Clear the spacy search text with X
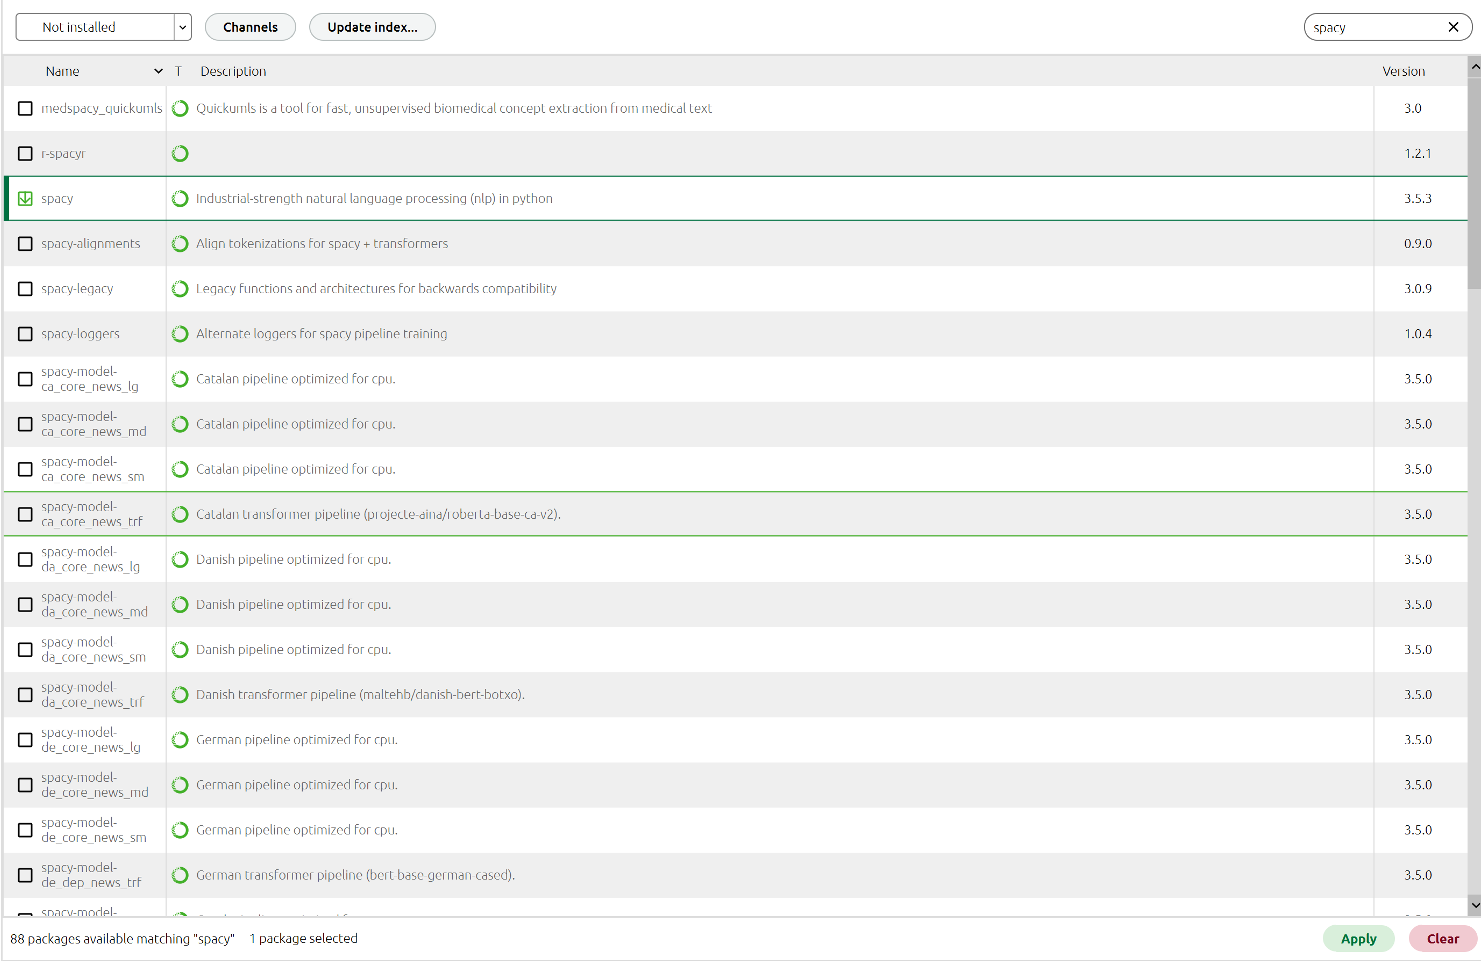This screenshot has width=1482, height=966. pos(1453,28)
